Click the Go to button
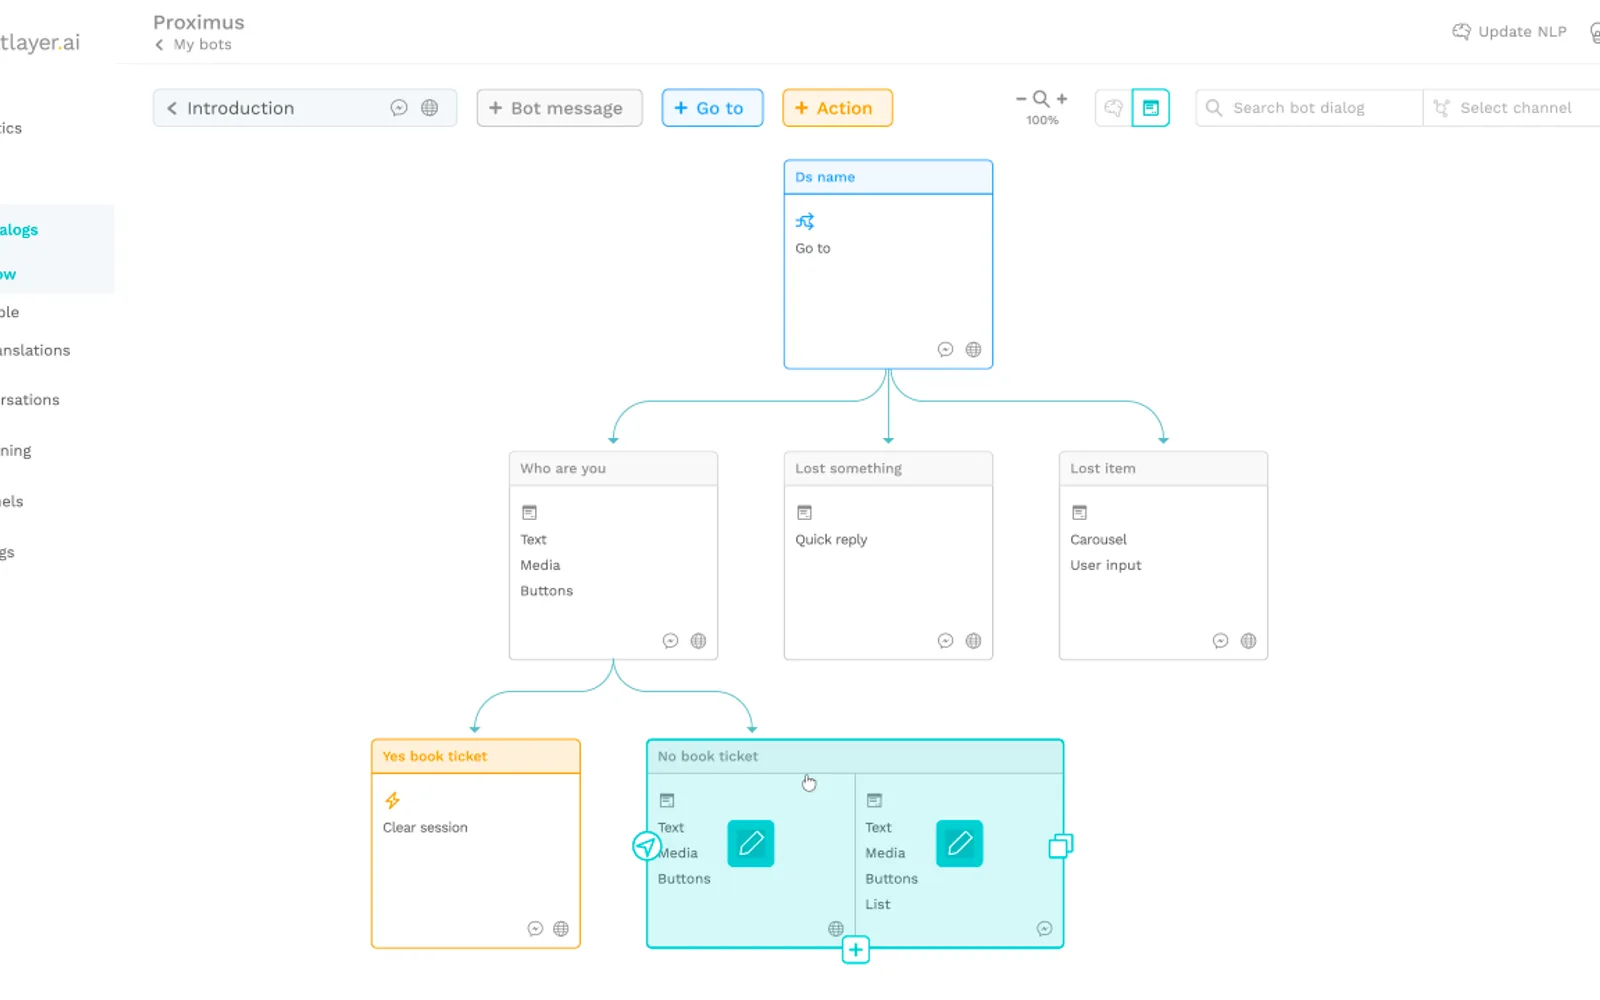1600x1000 pixels. [712, 108]
